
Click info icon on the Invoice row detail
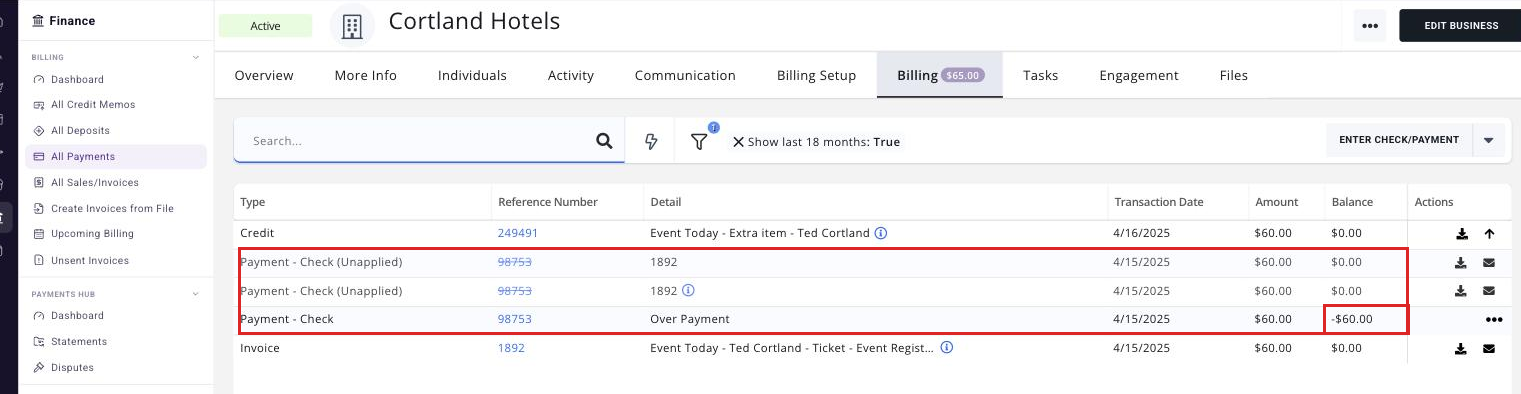tap(946, 348)
